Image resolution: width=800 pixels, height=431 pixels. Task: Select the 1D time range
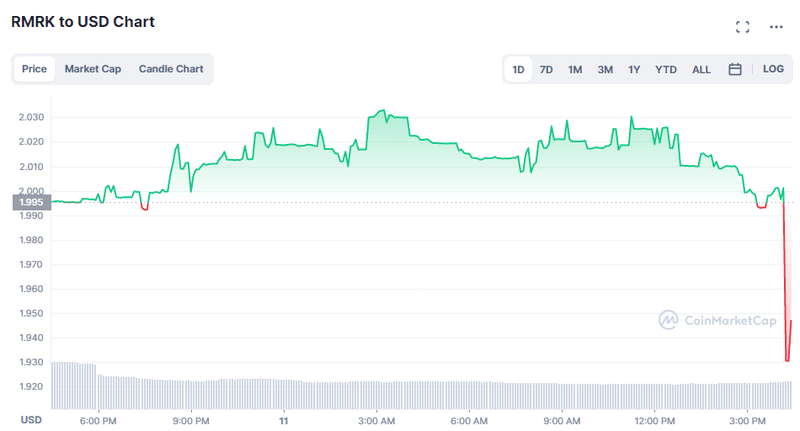(x=519, y=69)
